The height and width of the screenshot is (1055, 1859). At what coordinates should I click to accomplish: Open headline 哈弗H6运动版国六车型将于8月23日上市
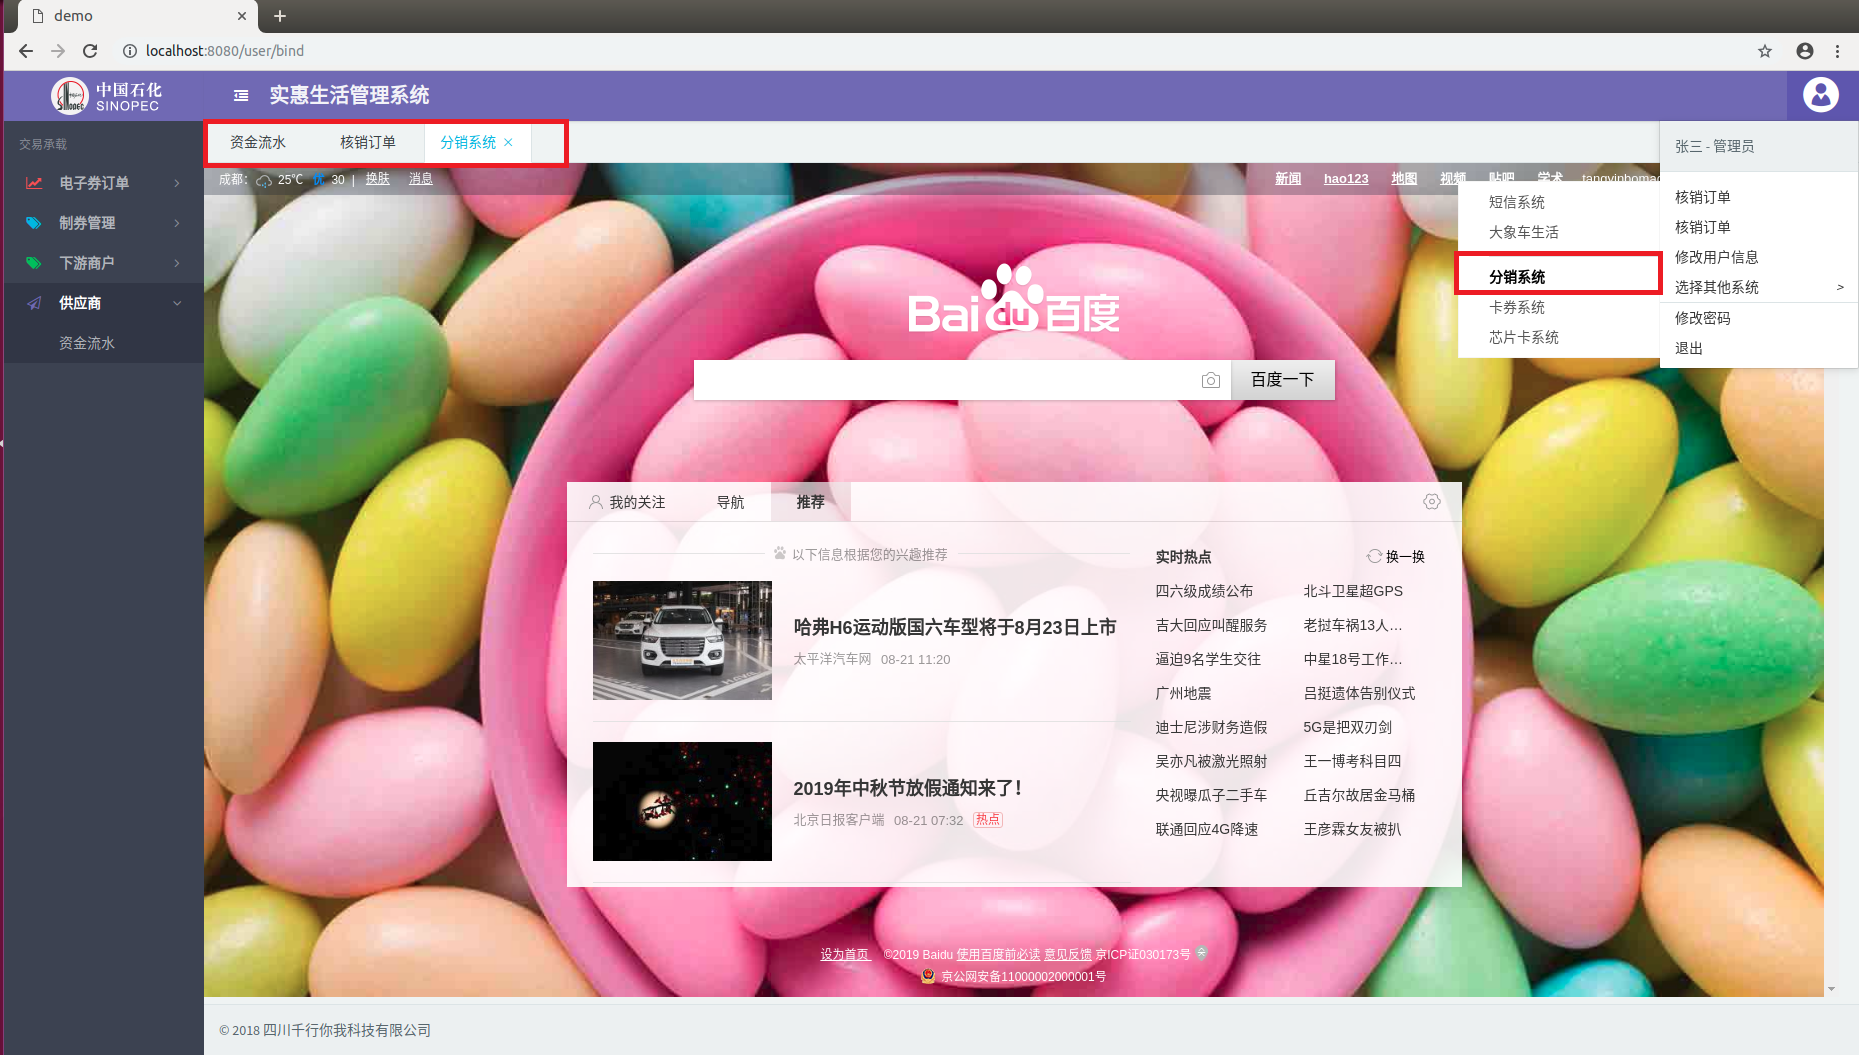click(x=955, y=627)
